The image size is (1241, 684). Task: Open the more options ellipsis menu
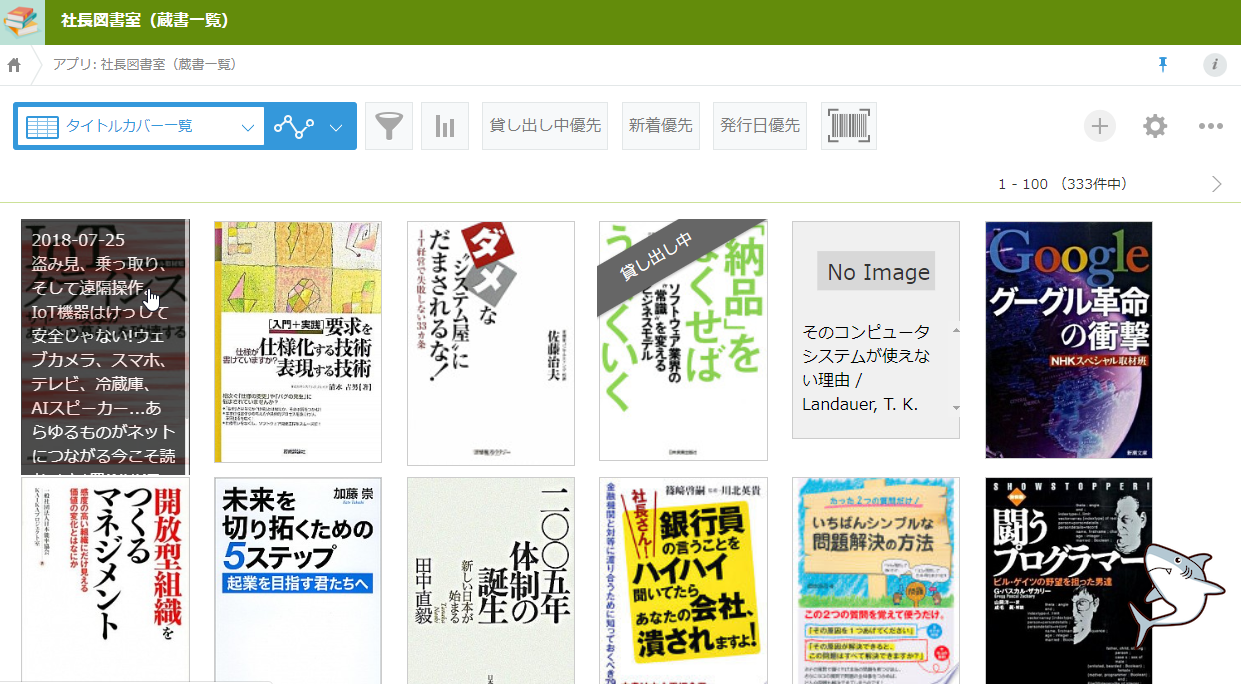coord(1211,126)
